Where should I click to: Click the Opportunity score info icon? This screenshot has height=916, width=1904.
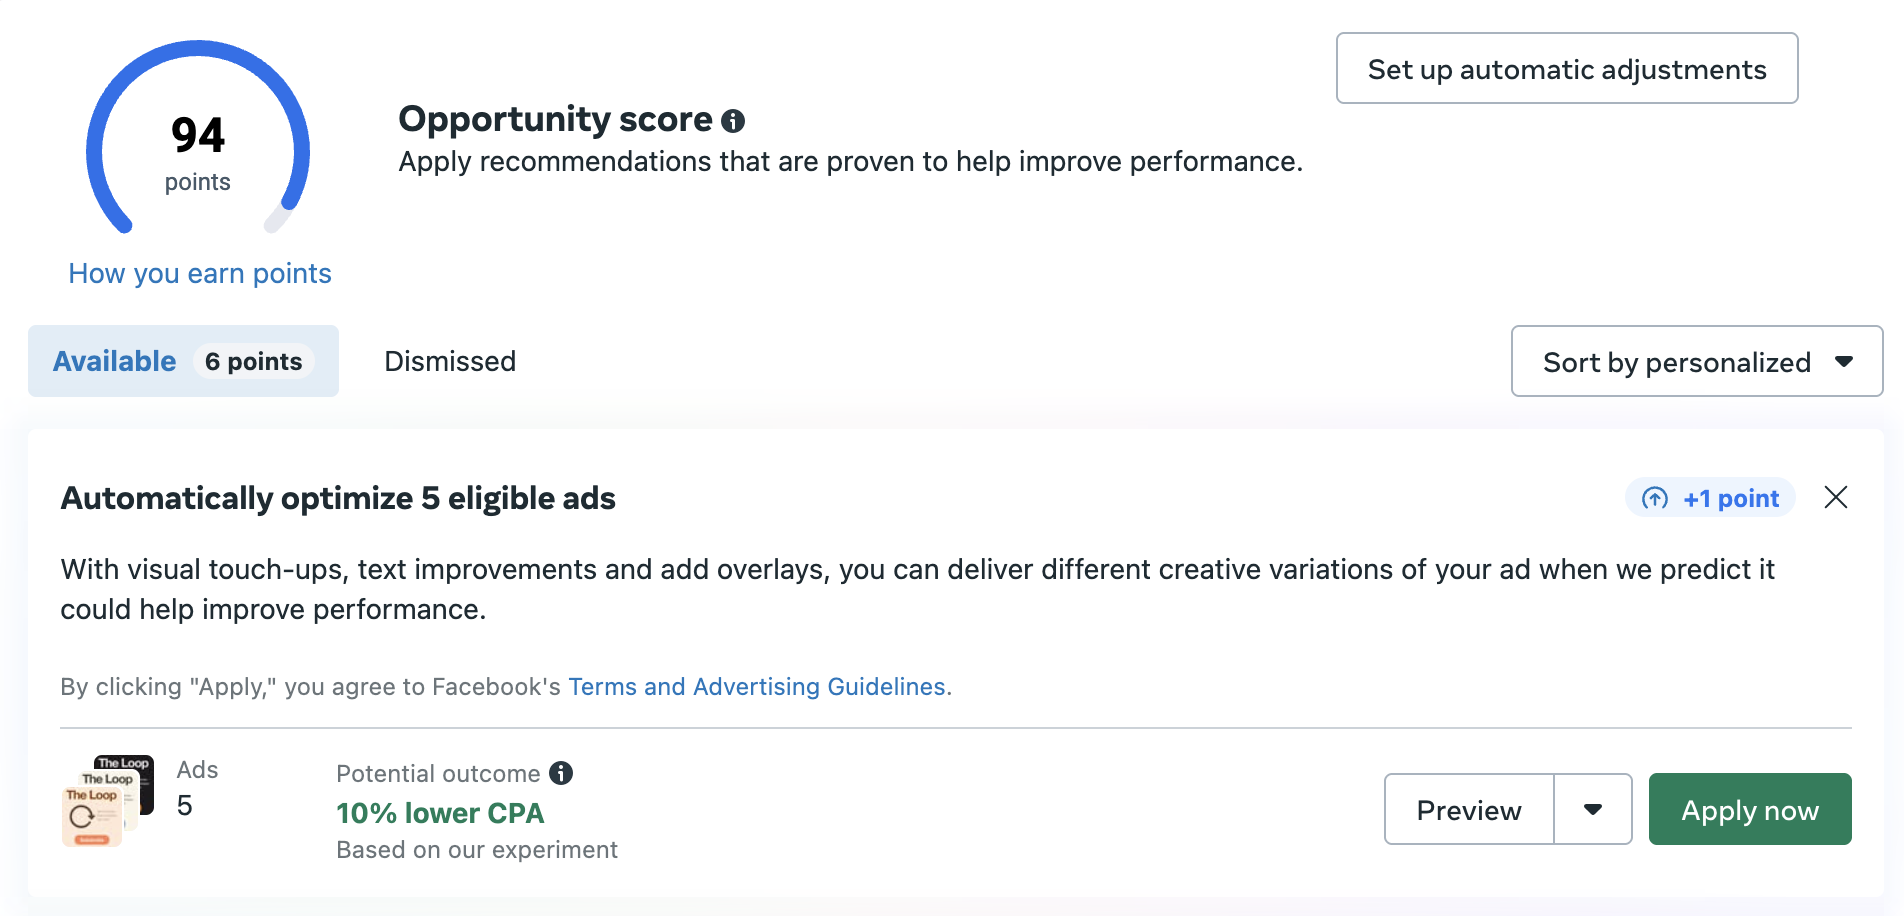[733, 121]
